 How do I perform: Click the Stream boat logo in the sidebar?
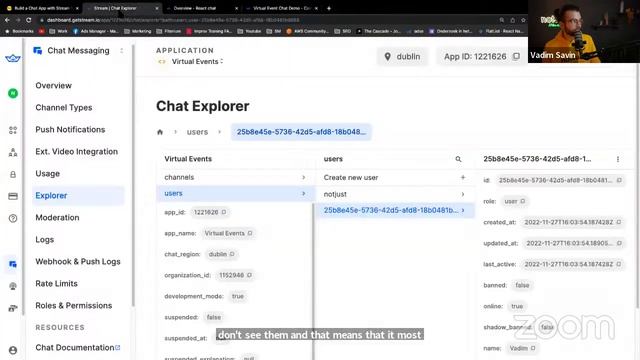(x=13, y=58)
